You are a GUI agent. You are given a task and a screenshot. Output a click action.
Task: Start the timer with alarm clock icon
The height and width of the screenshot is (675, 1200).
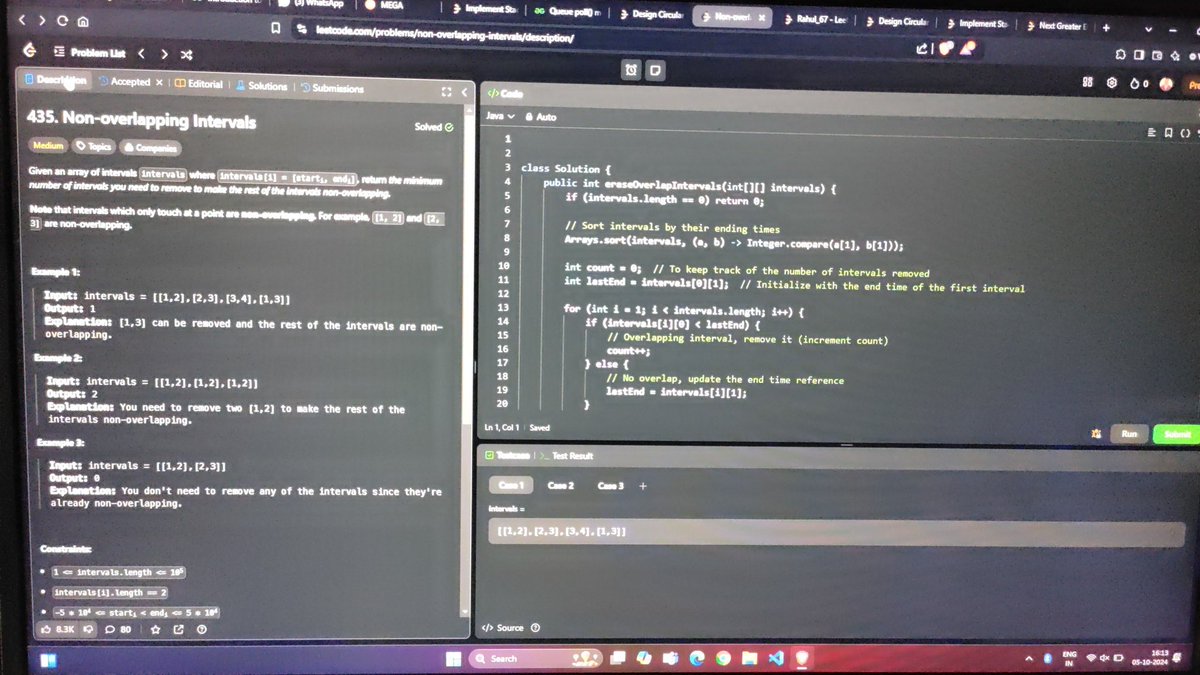(632, 70)
